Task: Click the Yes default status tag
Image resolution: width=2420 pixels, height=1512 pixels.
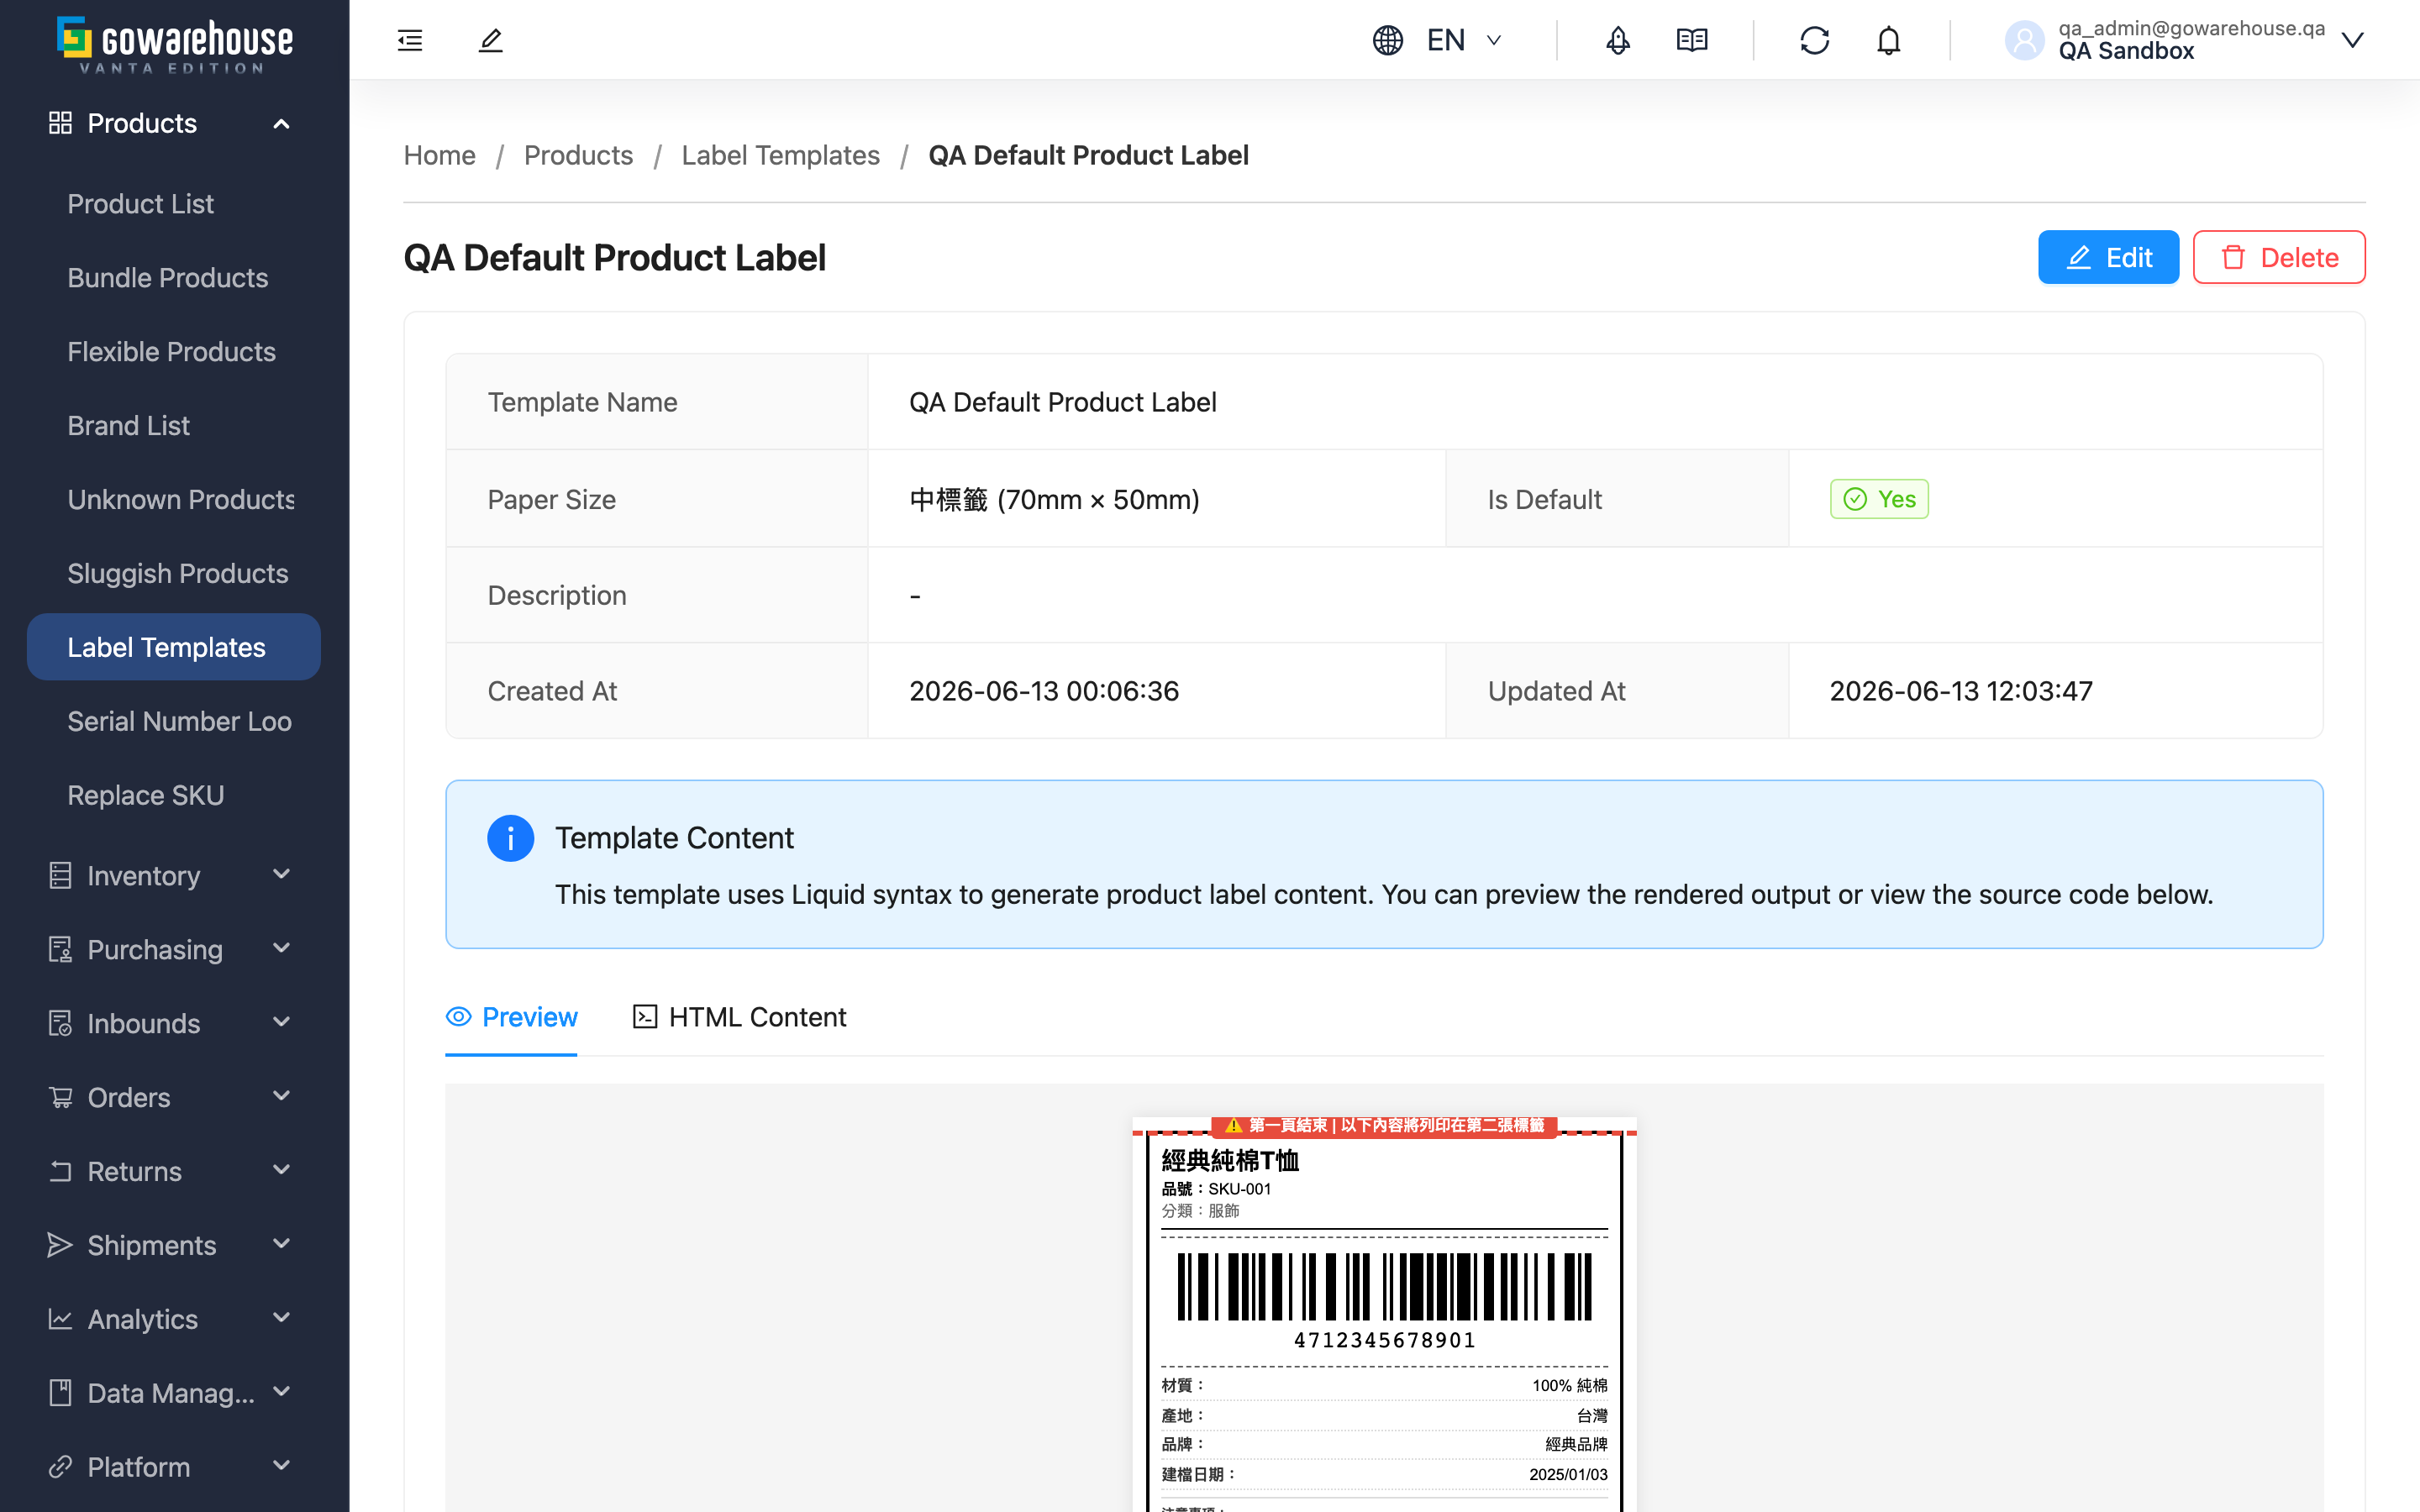Action: click(1879, 499)
